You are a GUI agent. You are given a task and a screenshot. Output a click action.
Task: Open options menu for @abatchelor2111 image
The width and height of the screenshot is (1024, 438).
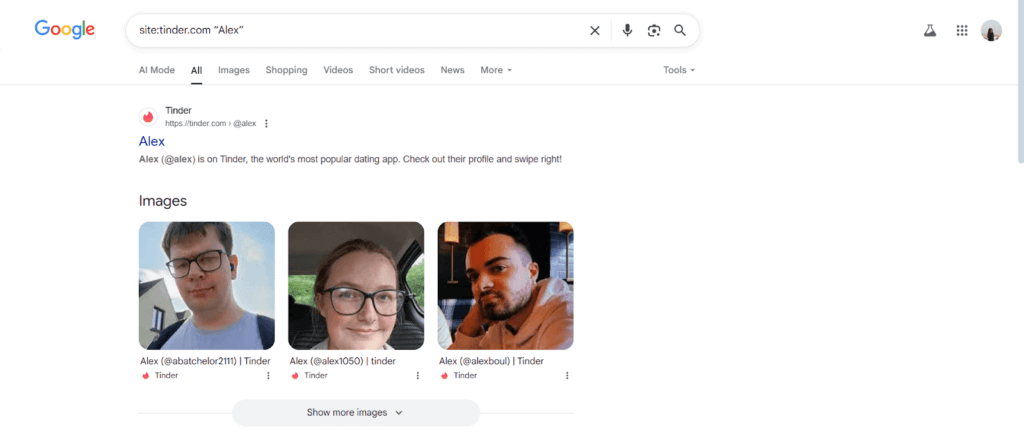(268, 375)
